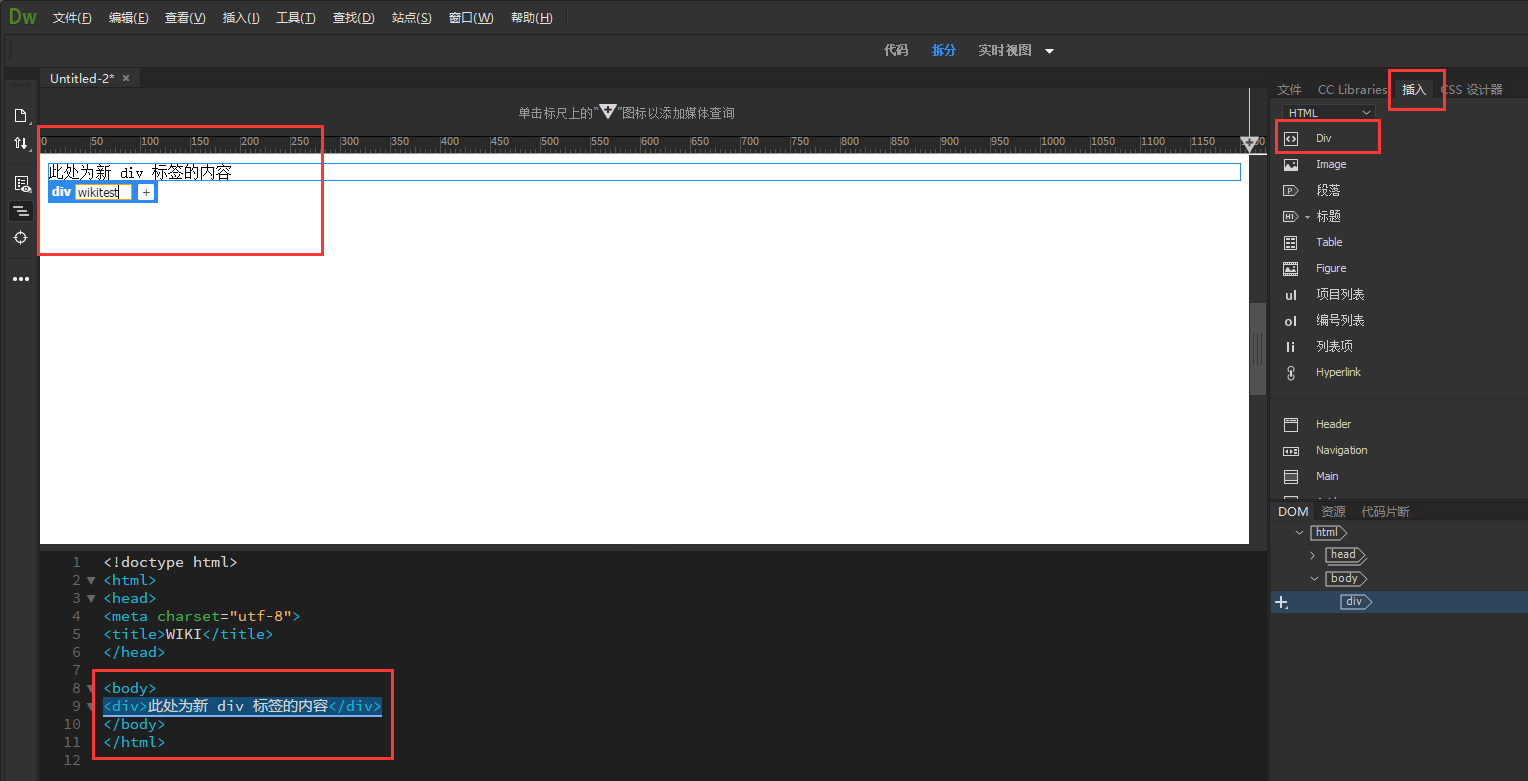
Task: Select the DOM panel tab
Action: [1293, 511]
